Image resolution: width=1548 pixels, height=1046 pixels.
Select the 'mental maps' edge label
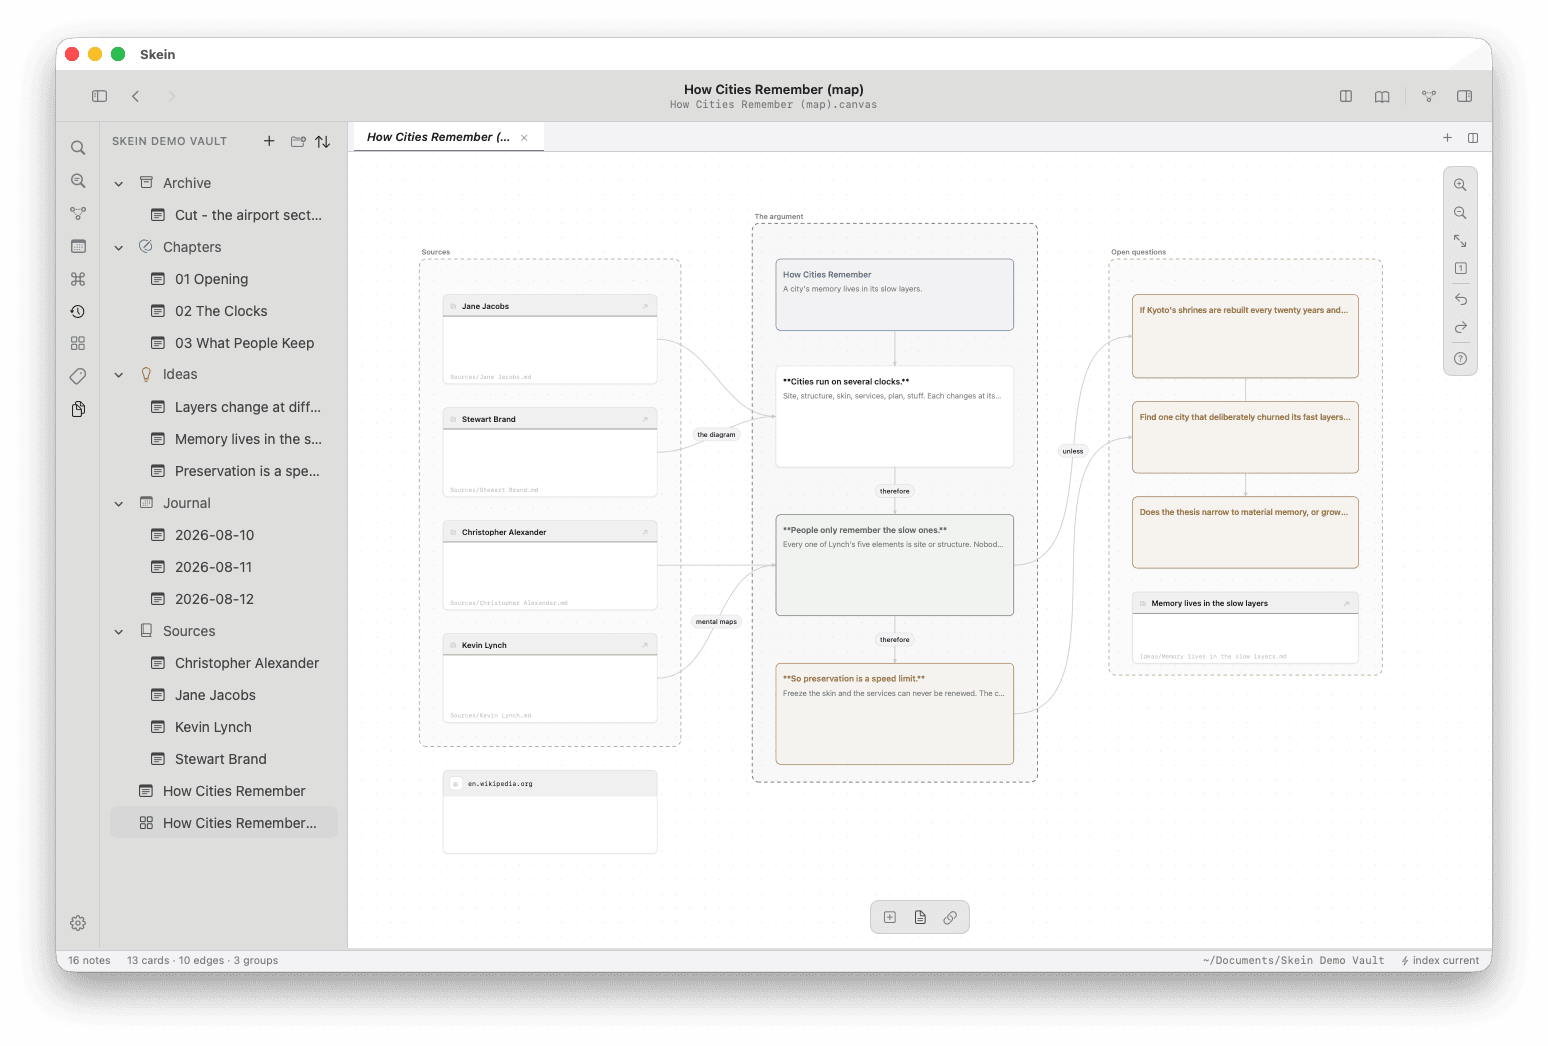[x=716, y=622]
